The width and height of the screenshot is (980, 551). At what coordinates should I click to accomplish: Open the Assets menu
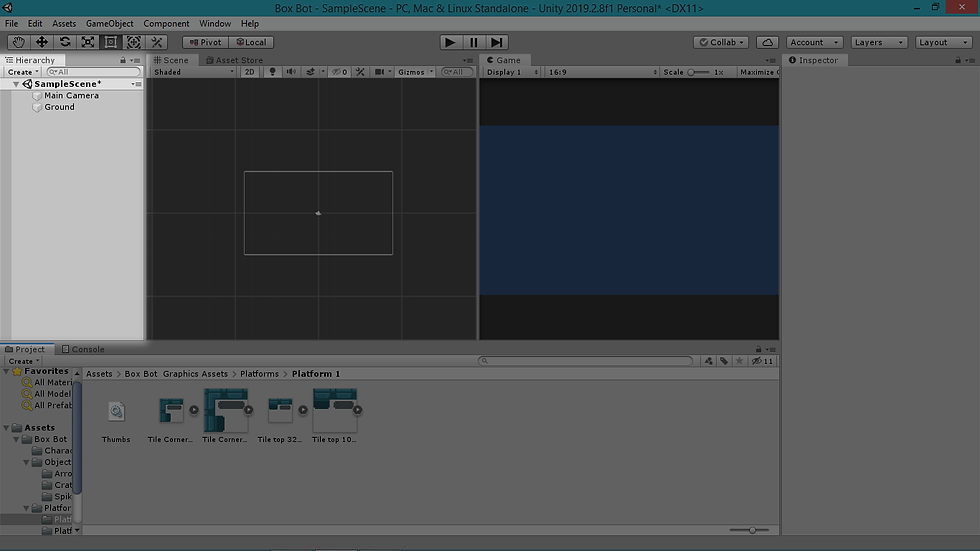pos(64,24)
